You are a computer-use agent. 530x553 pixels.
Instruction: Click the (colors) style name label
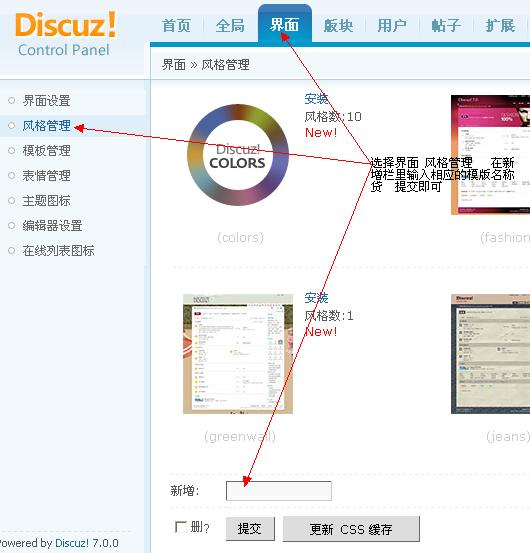click(x=240, y=238)
